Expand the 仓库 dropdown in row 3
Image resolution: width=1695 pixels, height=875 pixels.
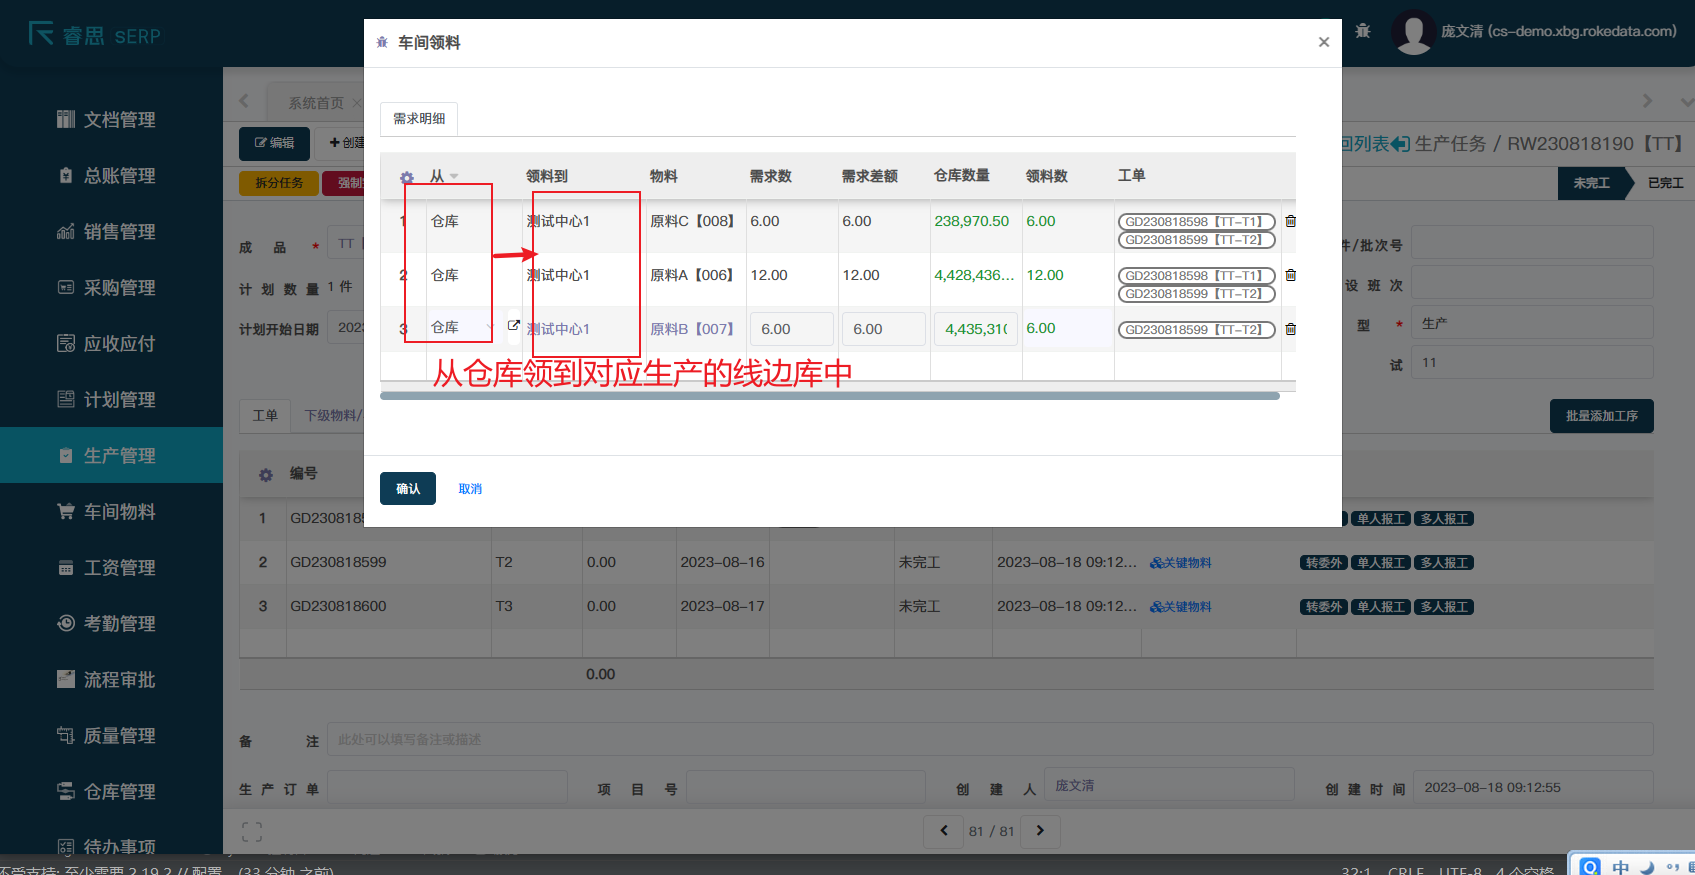point(489,328)
